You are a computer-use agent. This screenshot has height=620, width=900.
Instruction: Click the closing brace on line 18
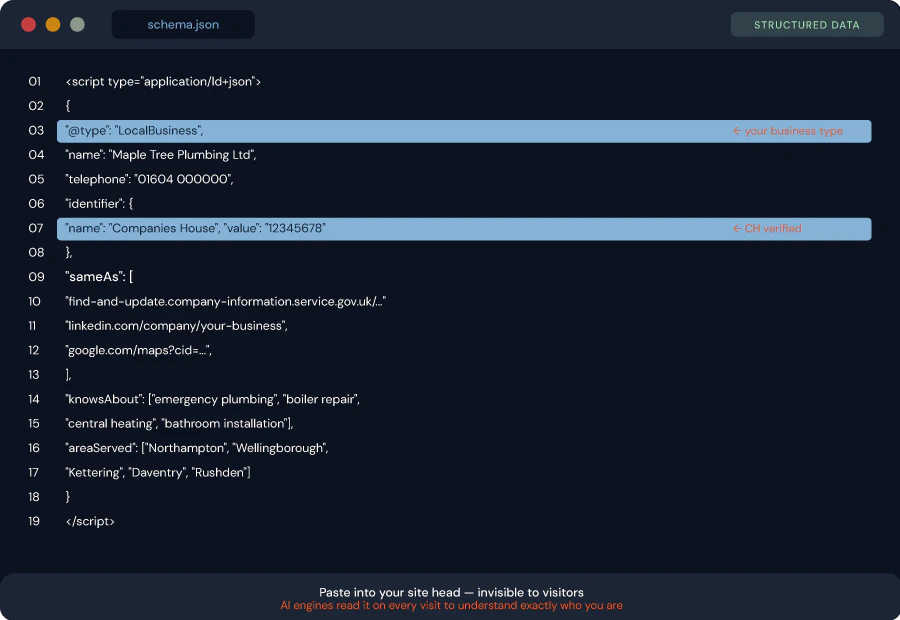[68, 497]
